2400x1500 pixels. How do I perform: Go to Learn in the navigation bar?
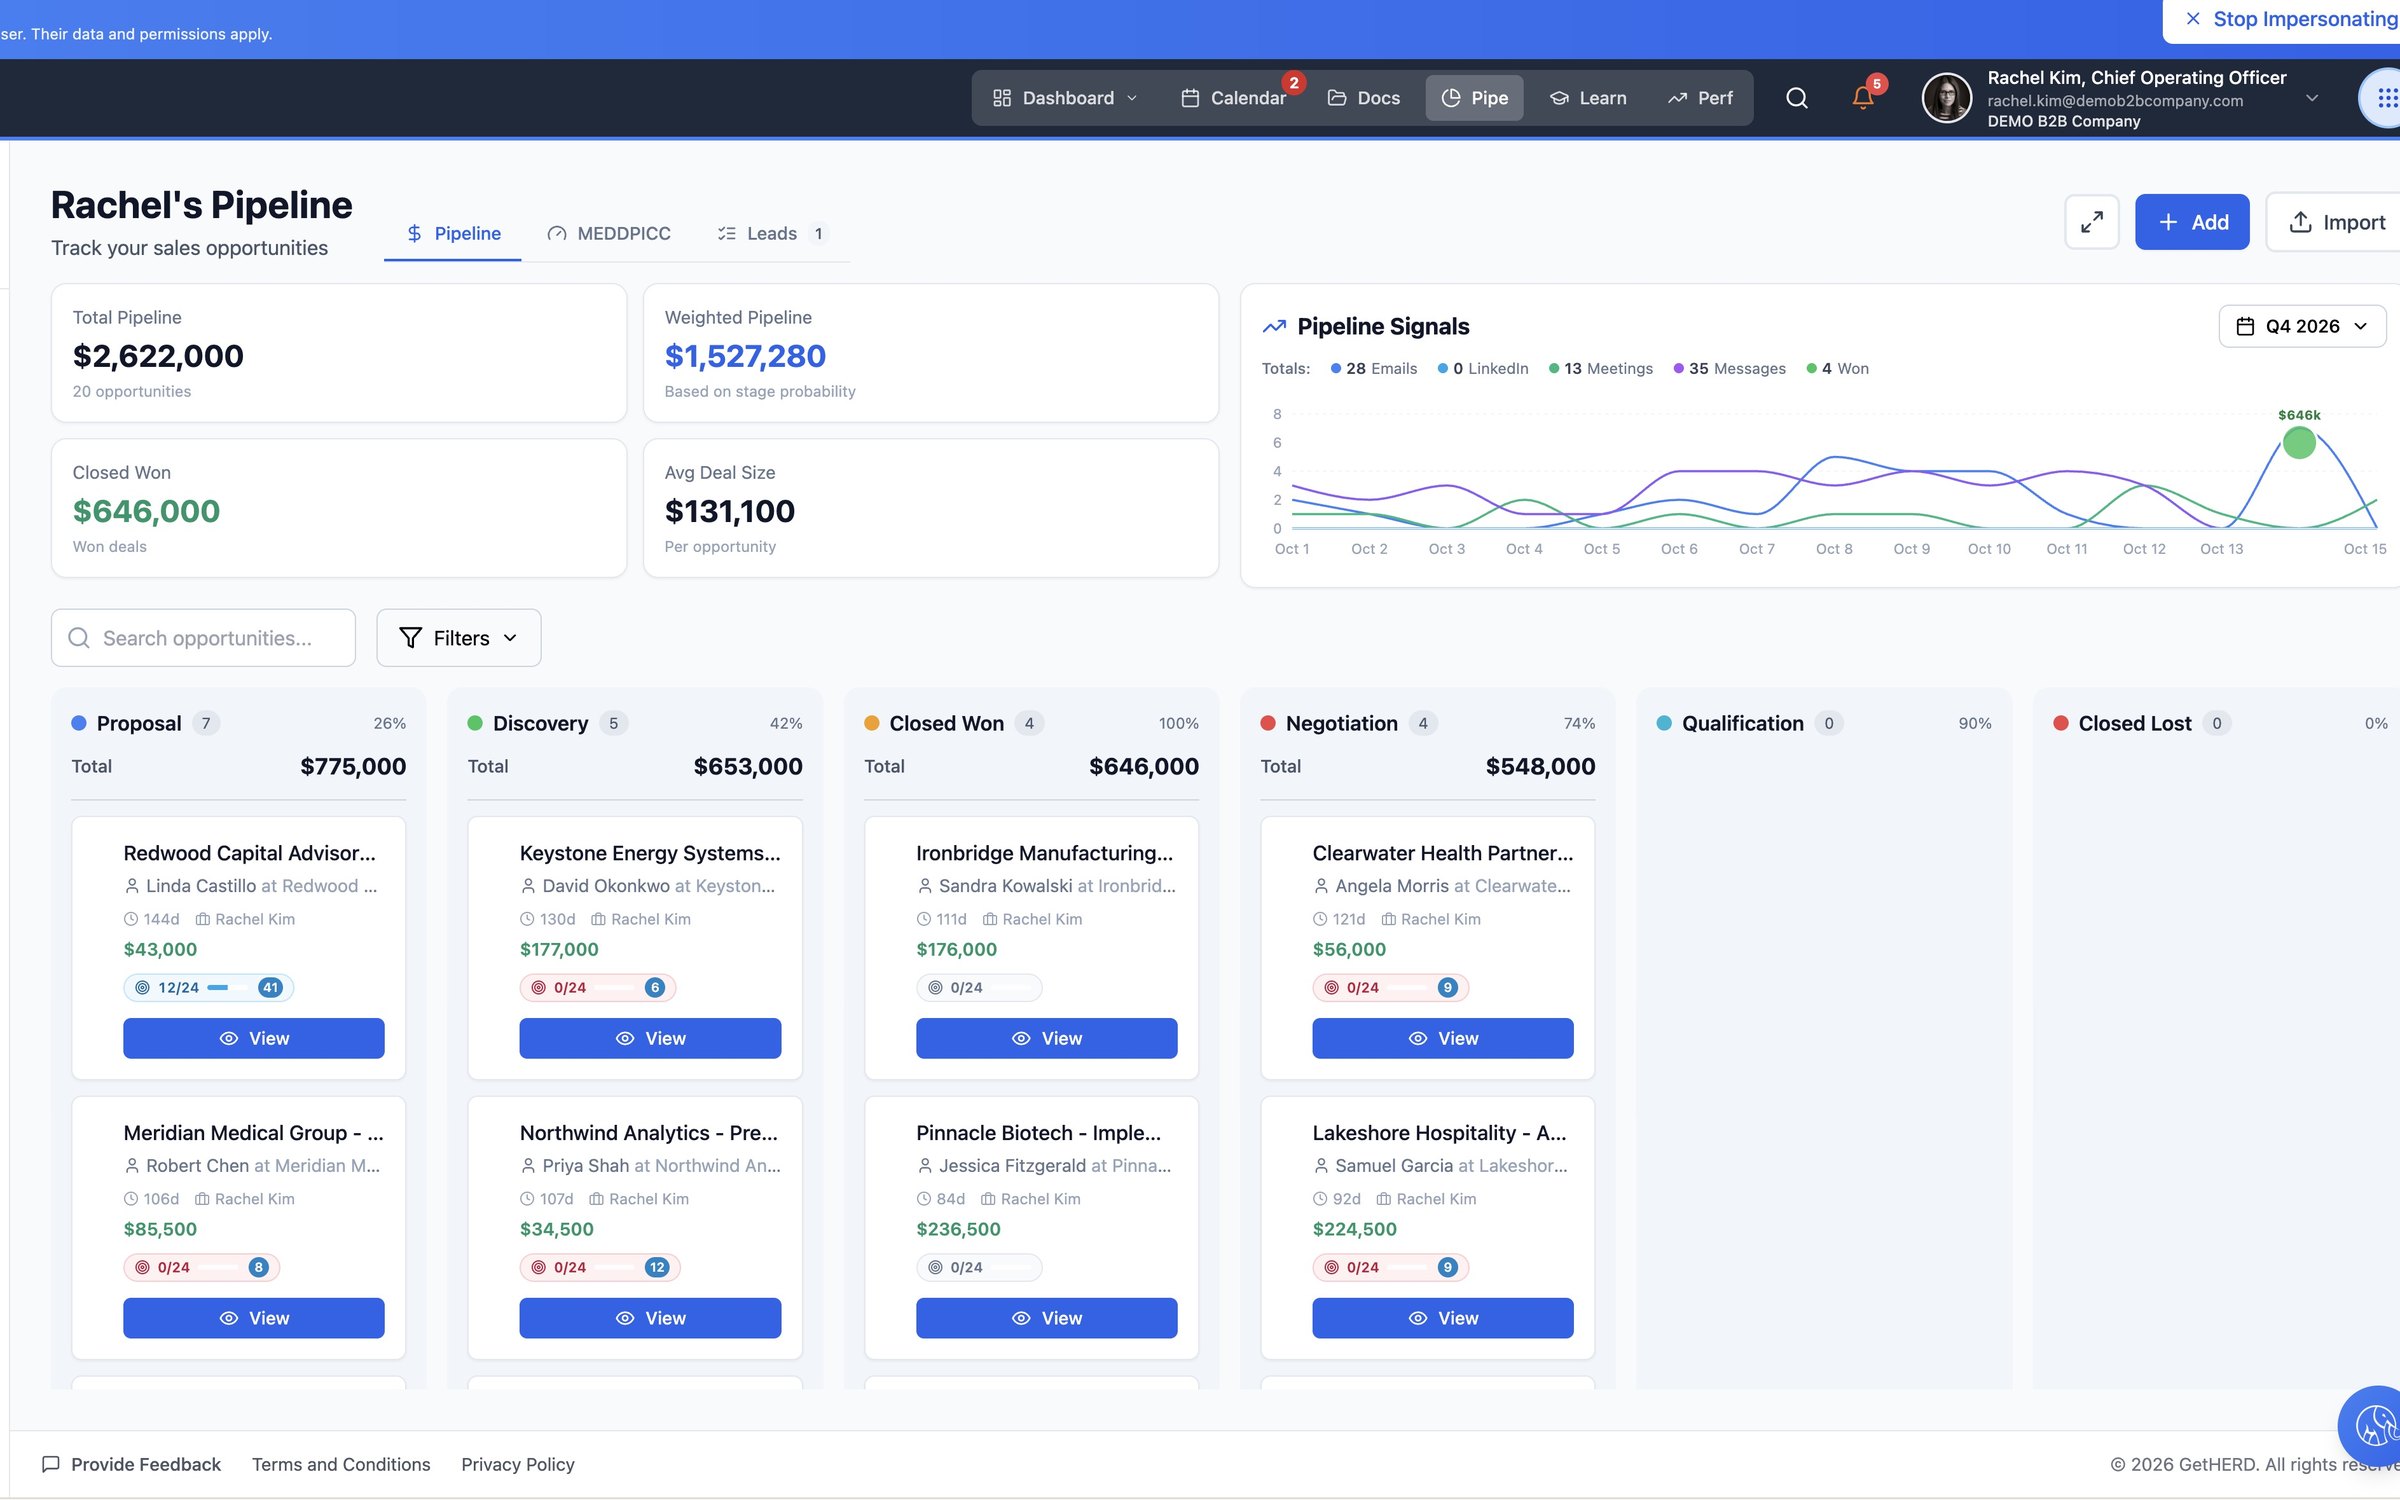(x=1588, y=98)
